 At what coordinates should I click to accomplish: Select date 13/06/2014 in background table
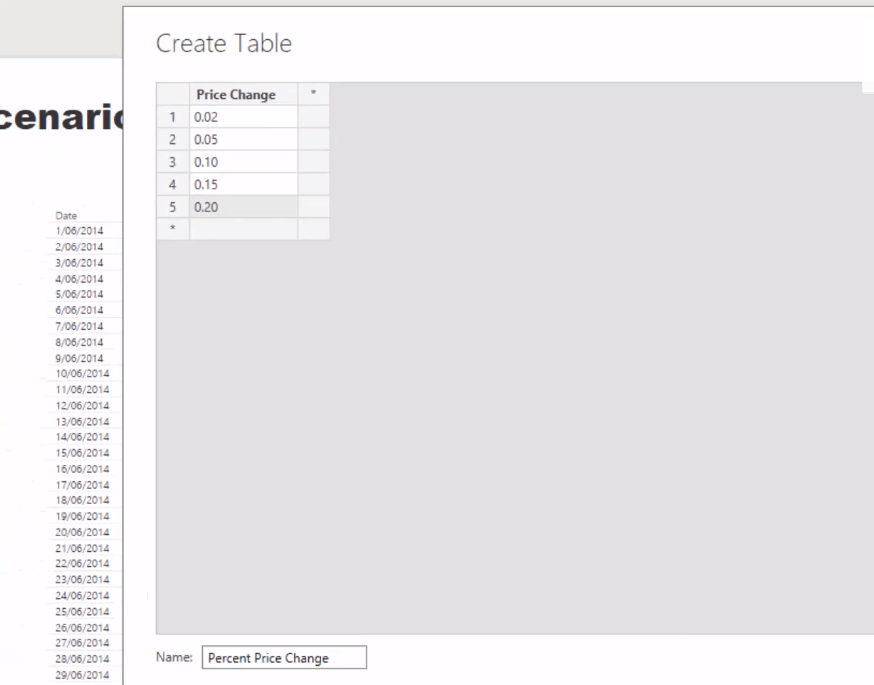point(82,422)
